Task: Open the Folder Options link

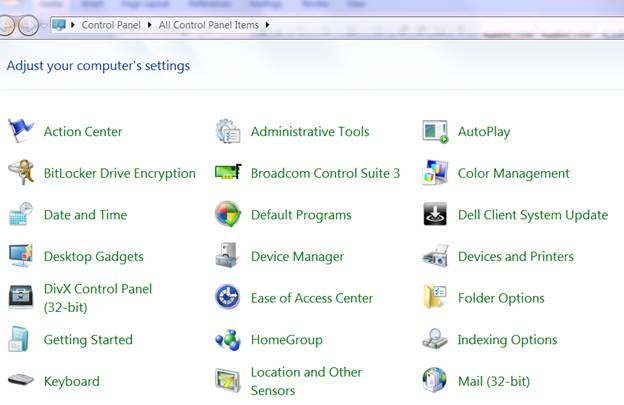Action: click(x=500, y=298)
